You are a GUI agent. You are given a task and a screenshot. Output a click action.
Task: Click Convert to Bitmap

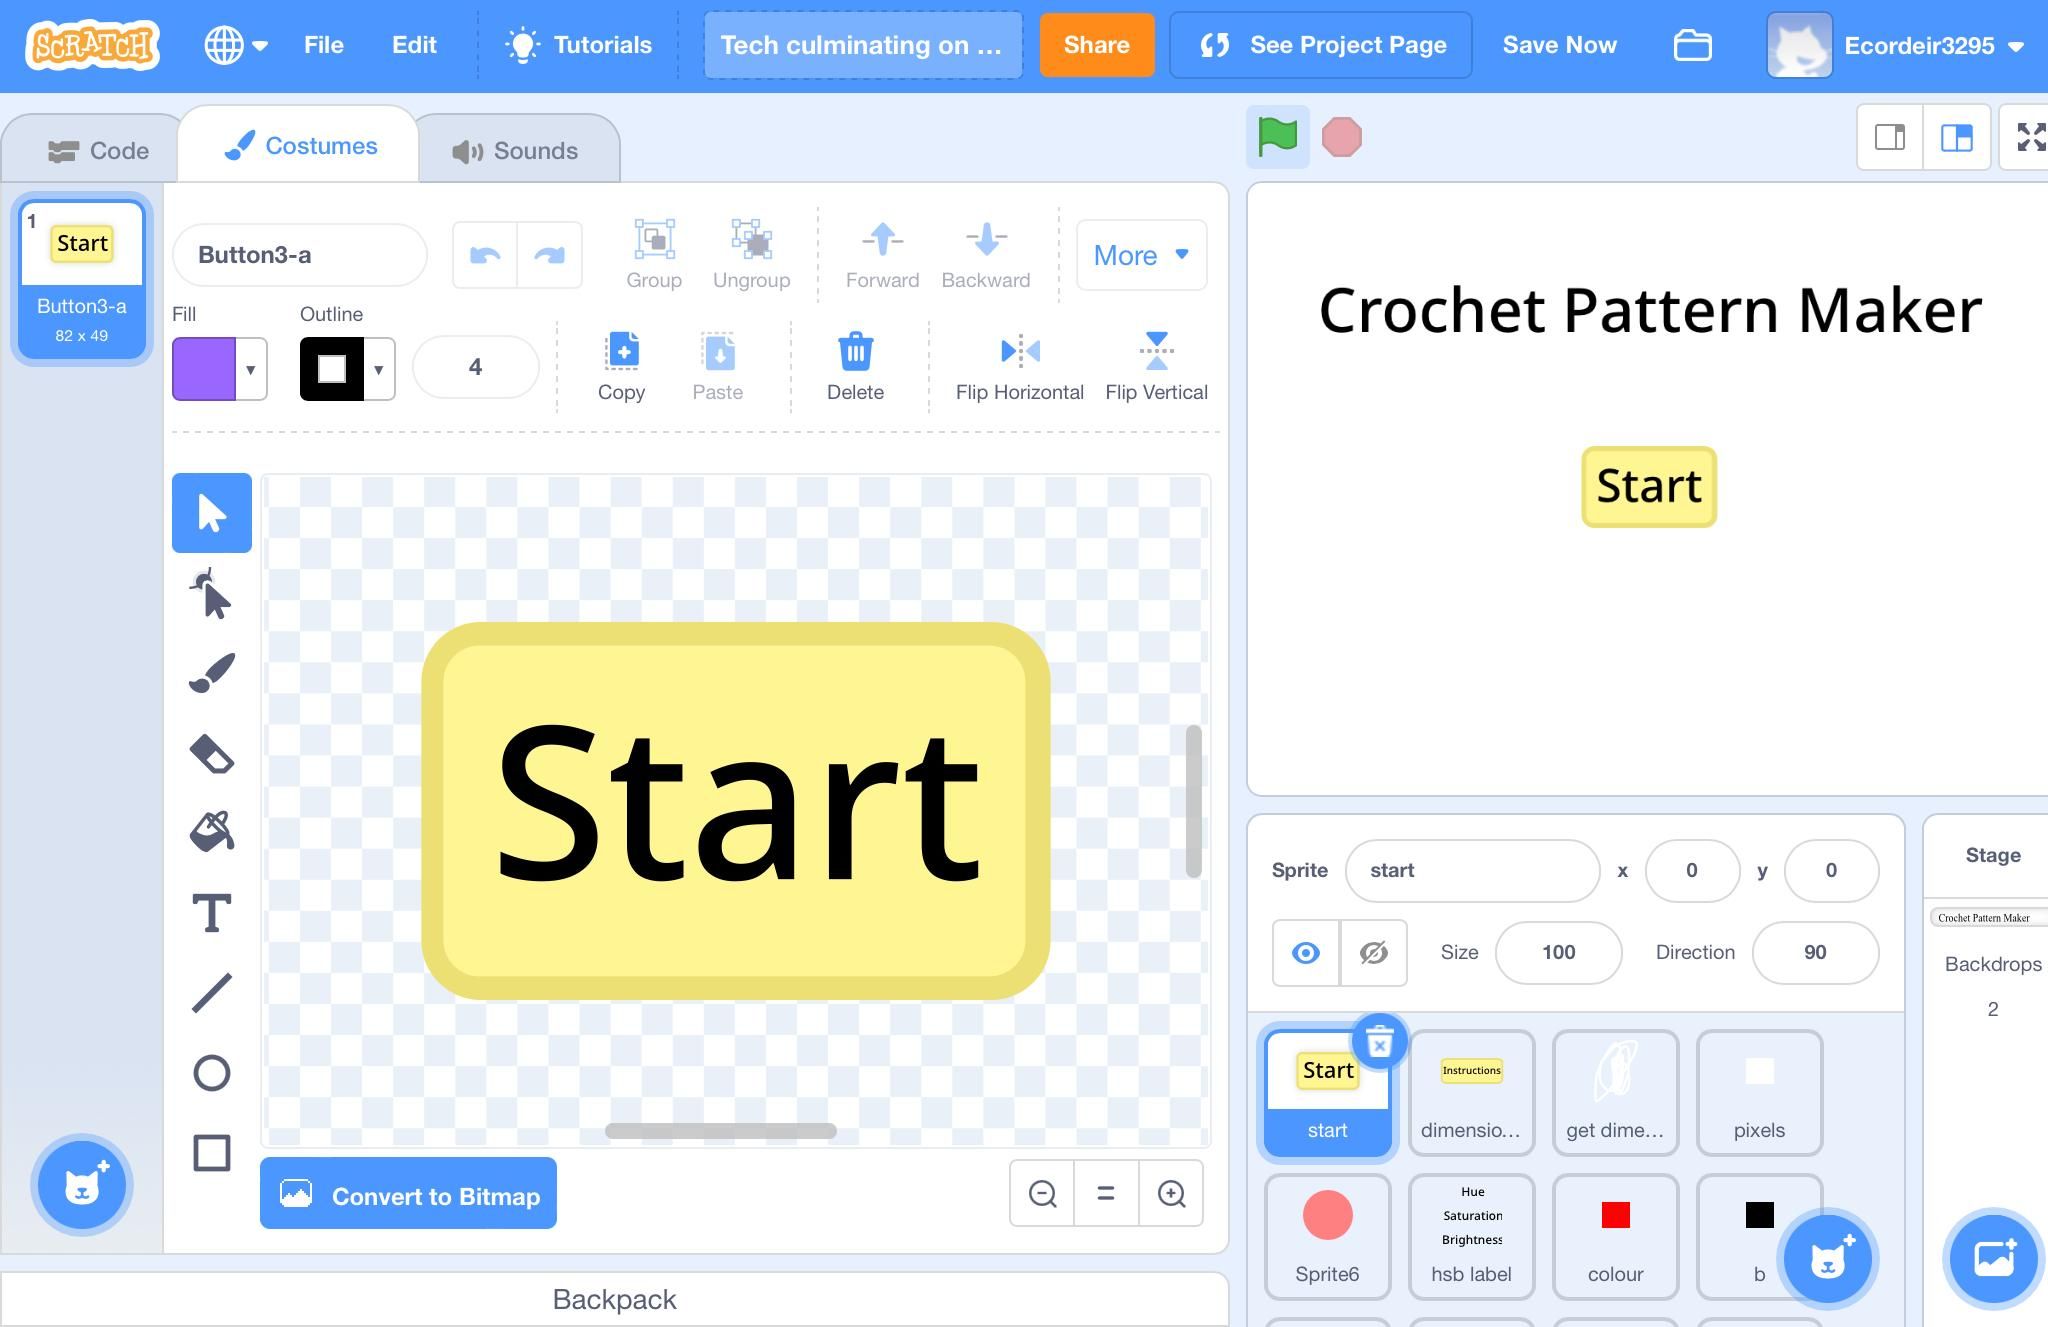tap(407, 1194)
